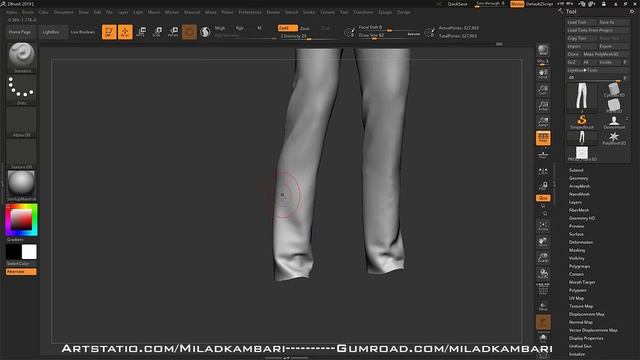Screen dimensions: 640x360
Task: Click the Zoom3D view icon
Action: [543, 258]
